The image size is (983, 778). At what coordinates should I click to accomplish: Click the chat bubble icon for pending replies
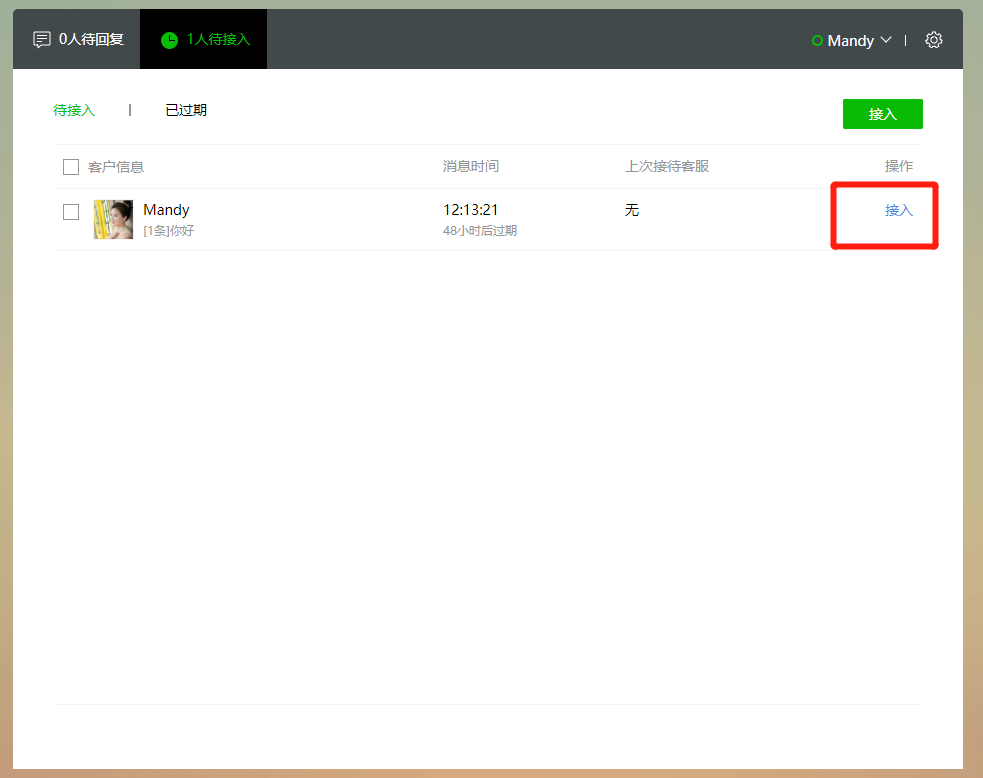coord(41,40)
